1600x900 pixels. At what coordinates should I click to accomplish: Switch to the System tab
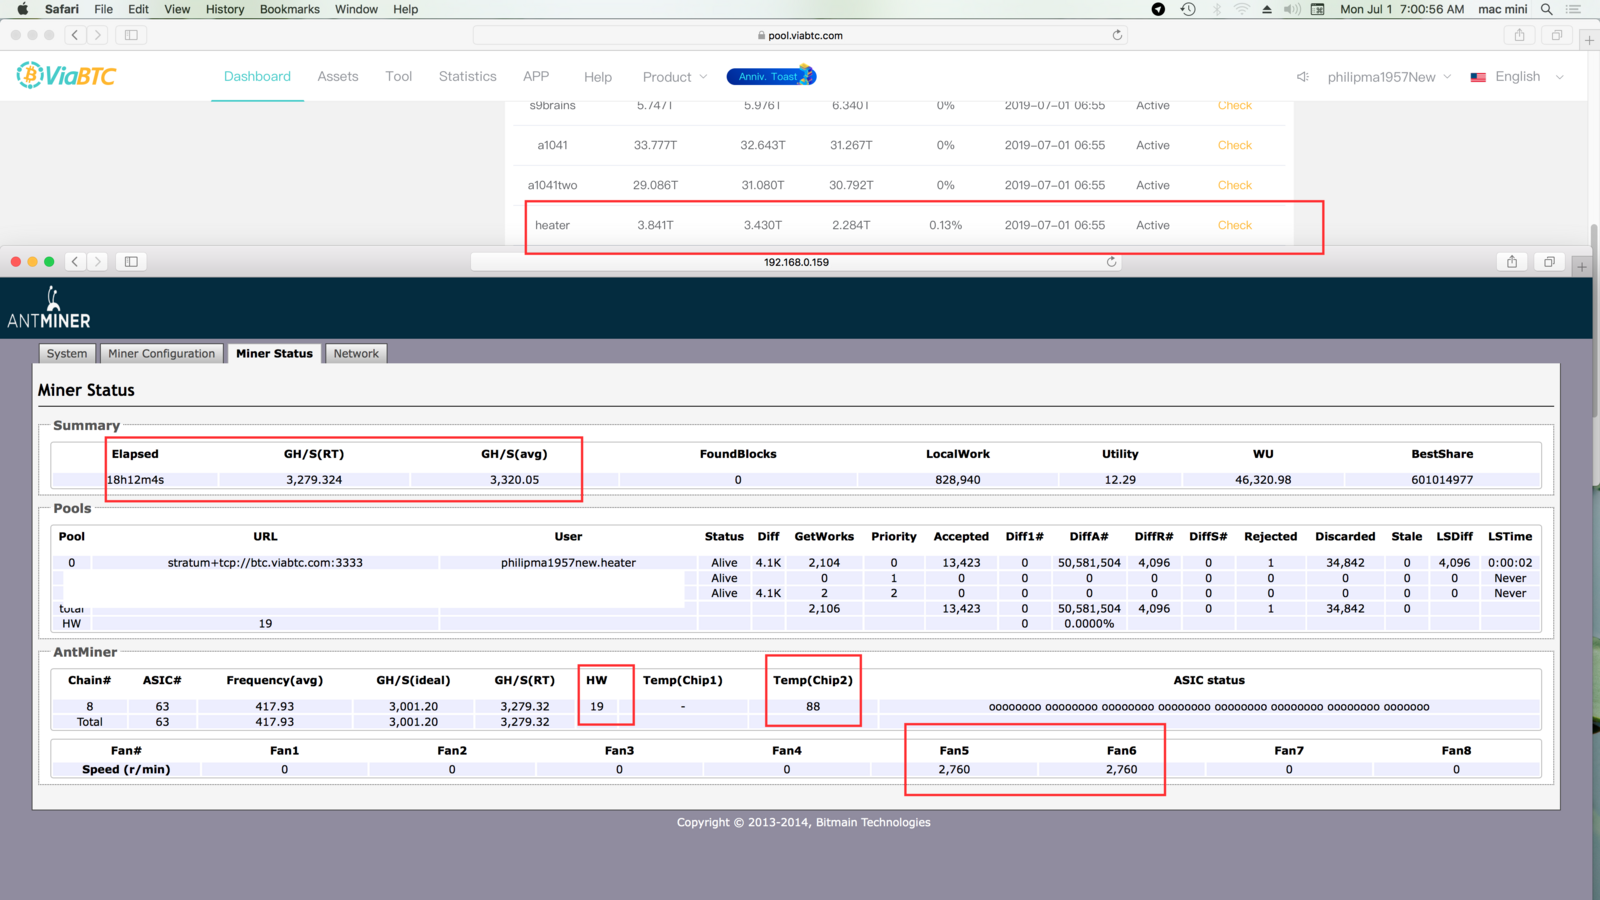click(x=67, y=353)
